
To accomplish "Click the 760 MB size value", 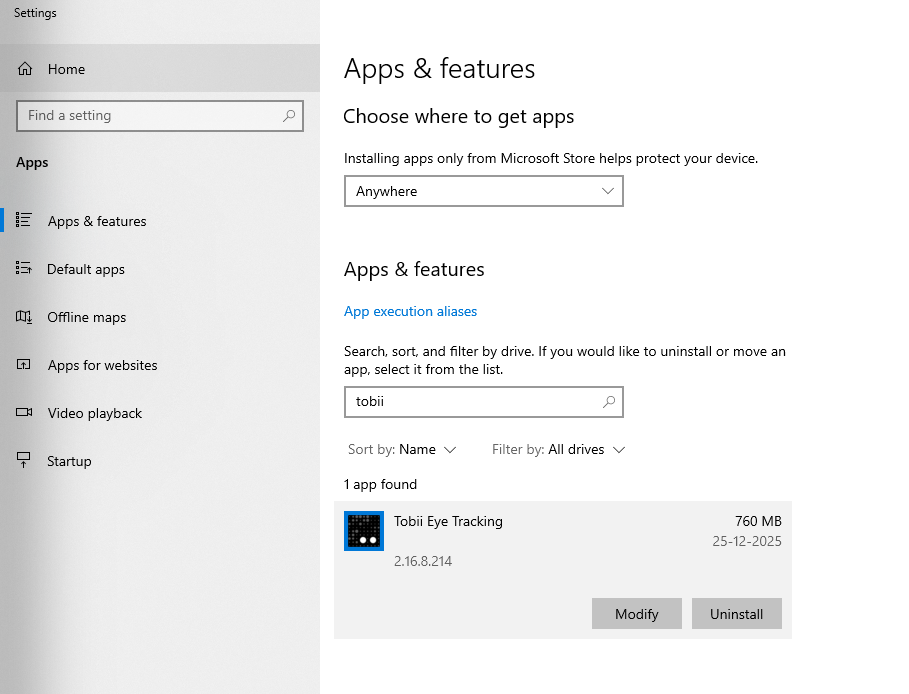I will [758, 521].
